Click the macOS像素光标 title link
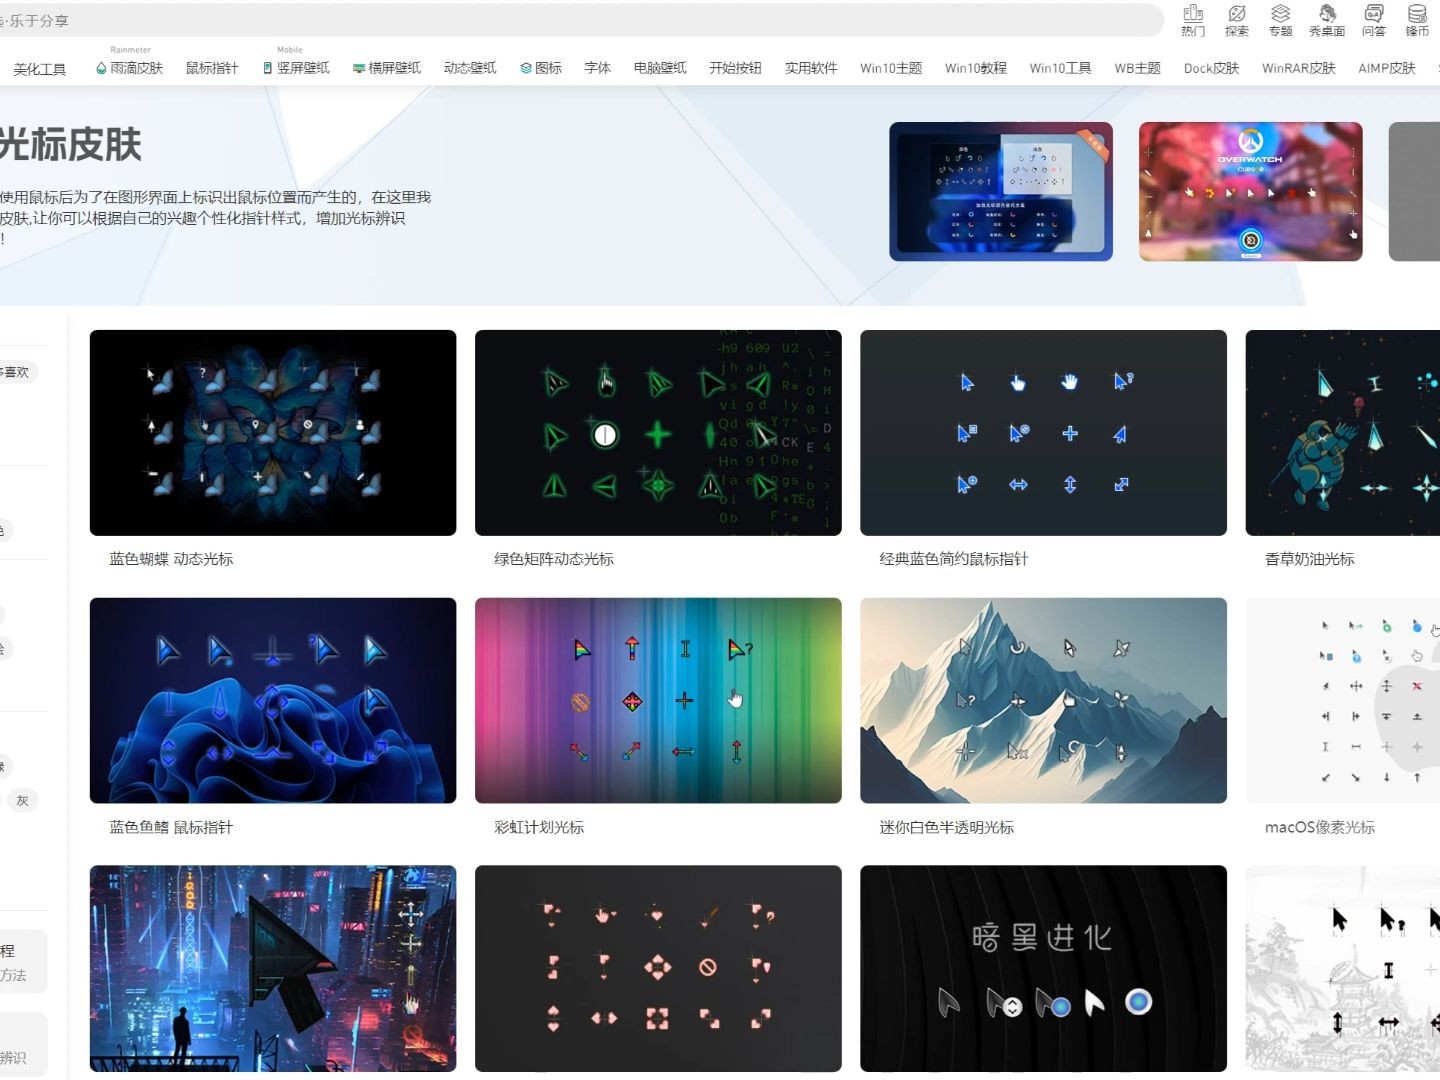The image size is (1440, 1080). coord(1320,827)
